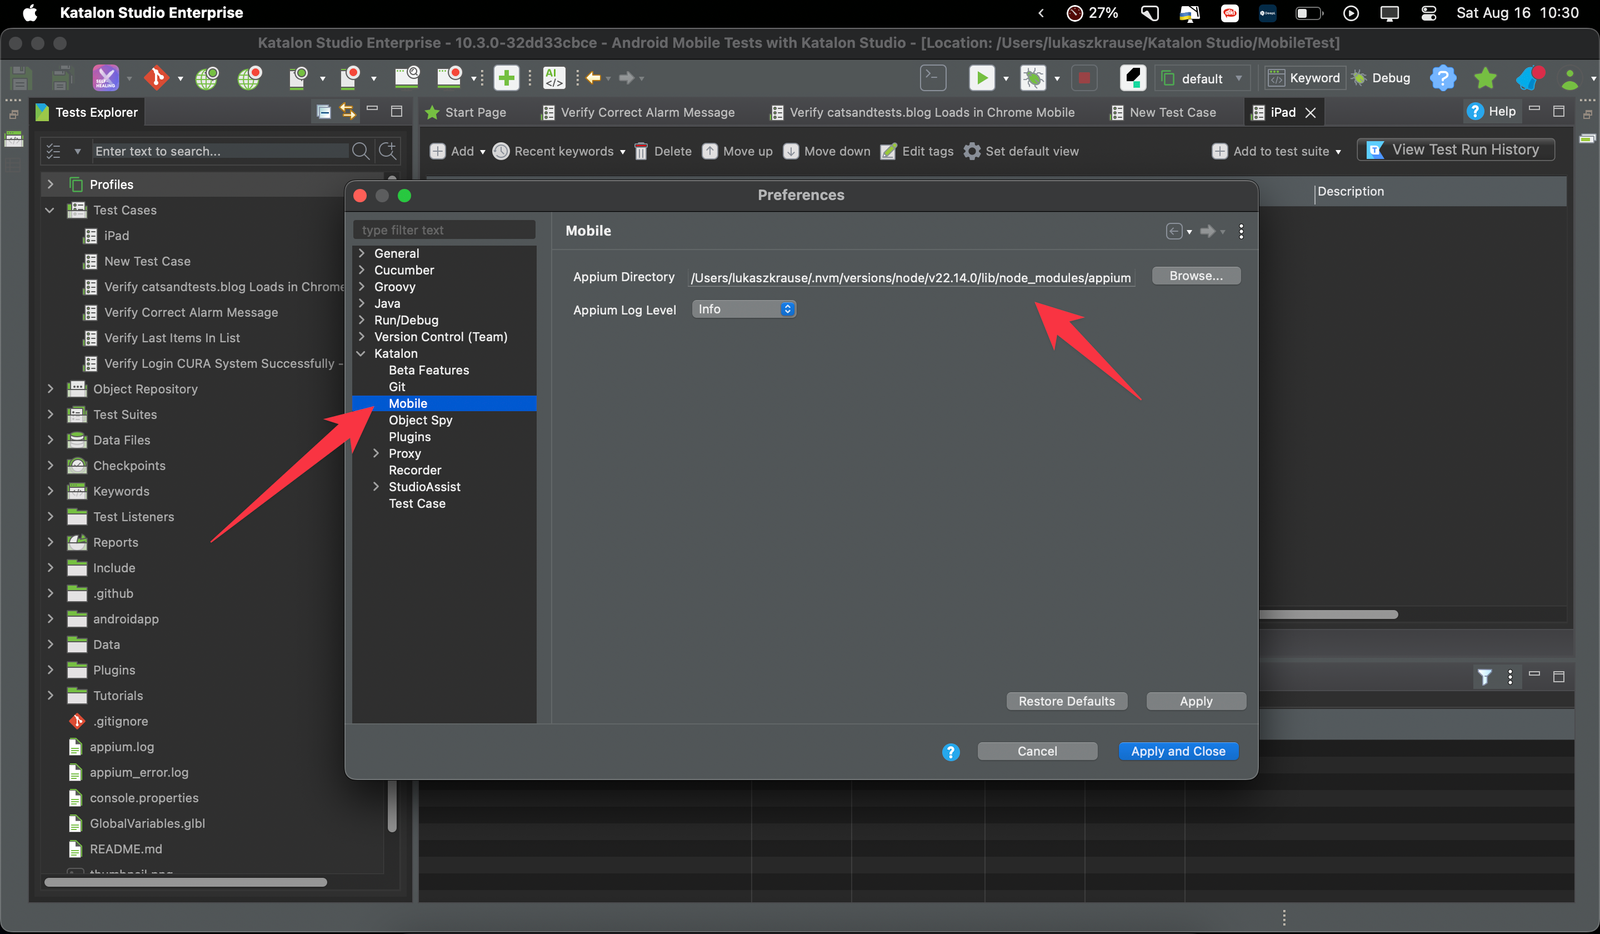Viewport: 1600px width, 934px height.
Task: Switch to Verify catsandtests.blog Chrome Mobile tab
Action: [x=922, y=112]
